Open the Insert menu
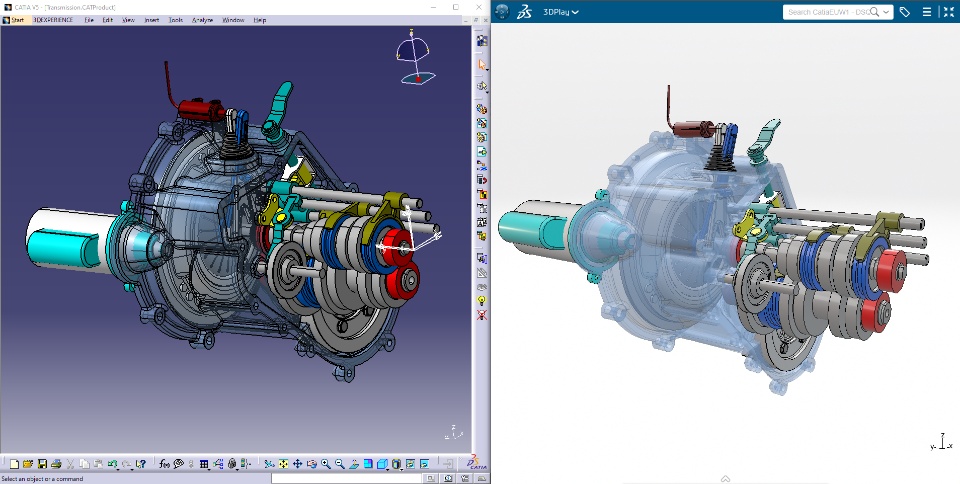 pos(152,20)
